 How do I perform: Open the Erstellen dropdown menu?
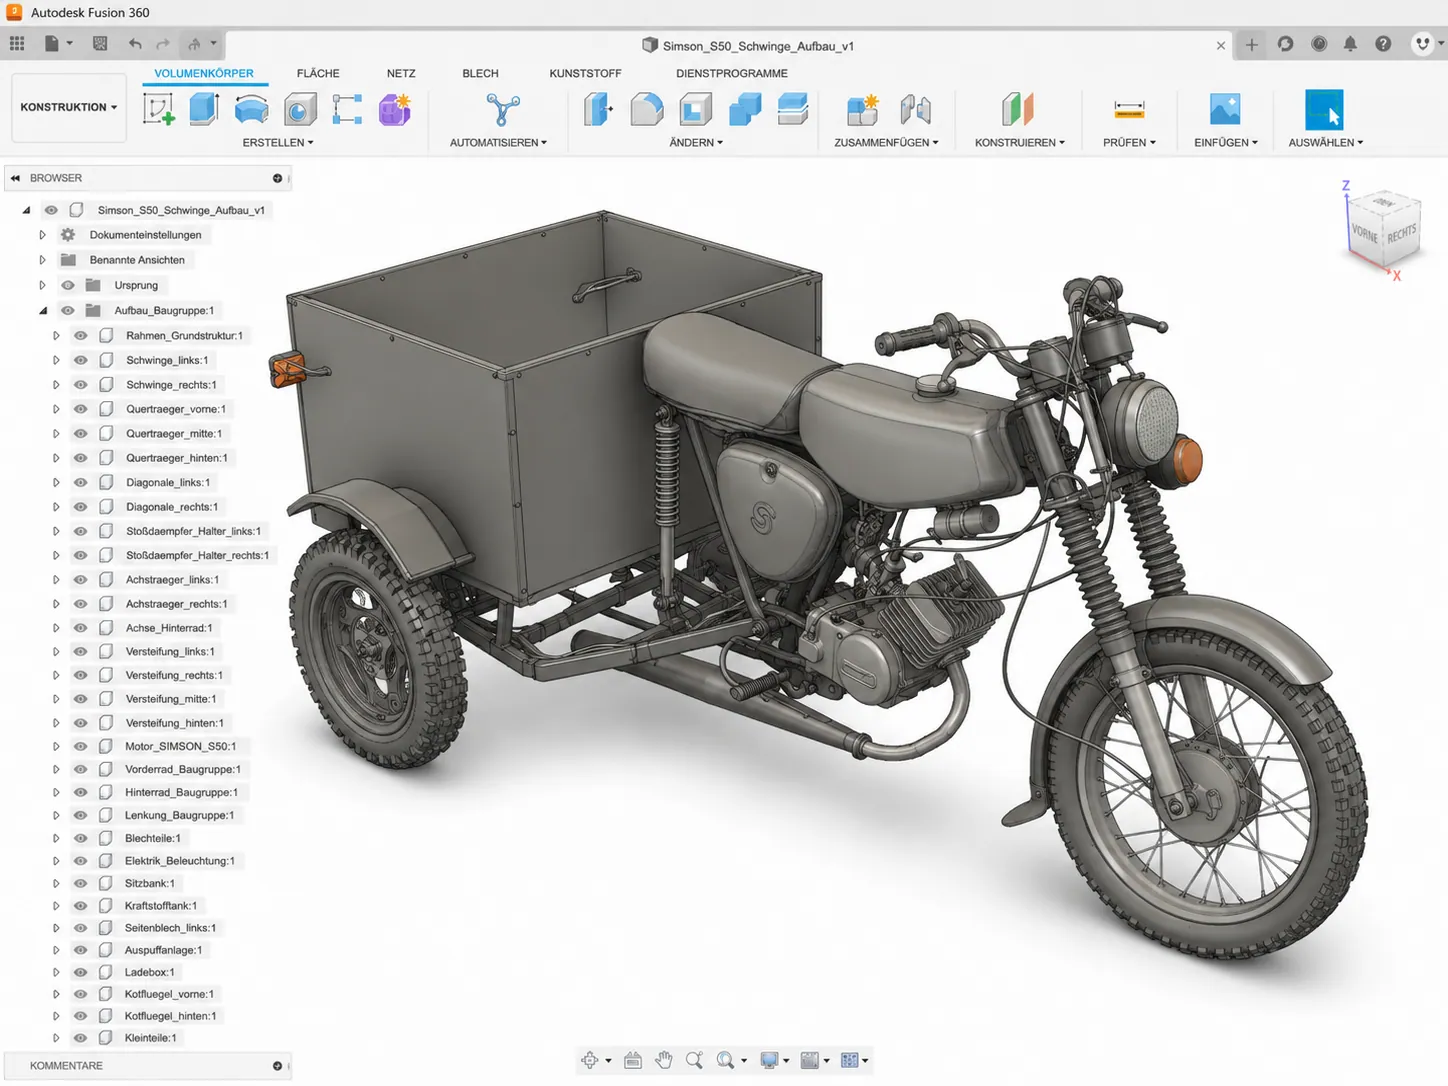(x=278, y=143)
